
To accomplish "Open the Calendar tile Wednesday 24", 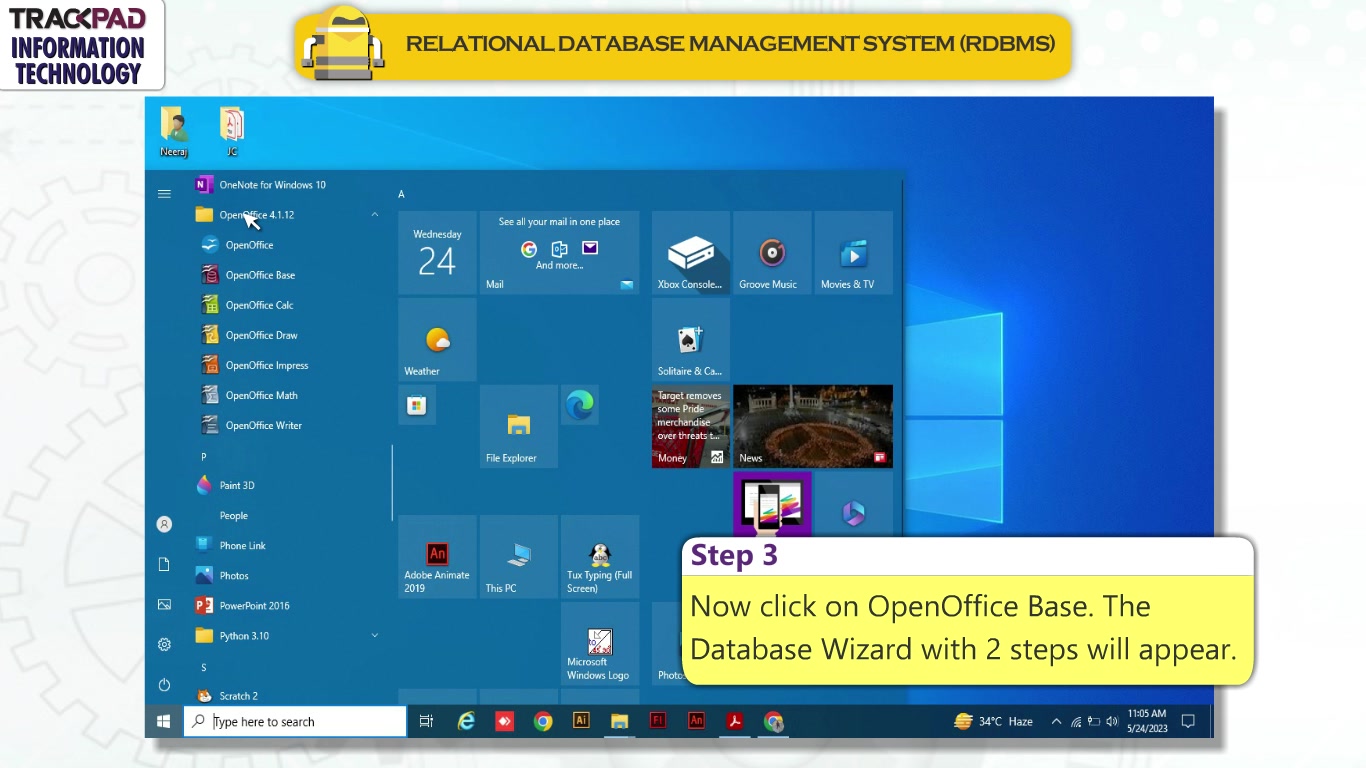I will (437, 253).
